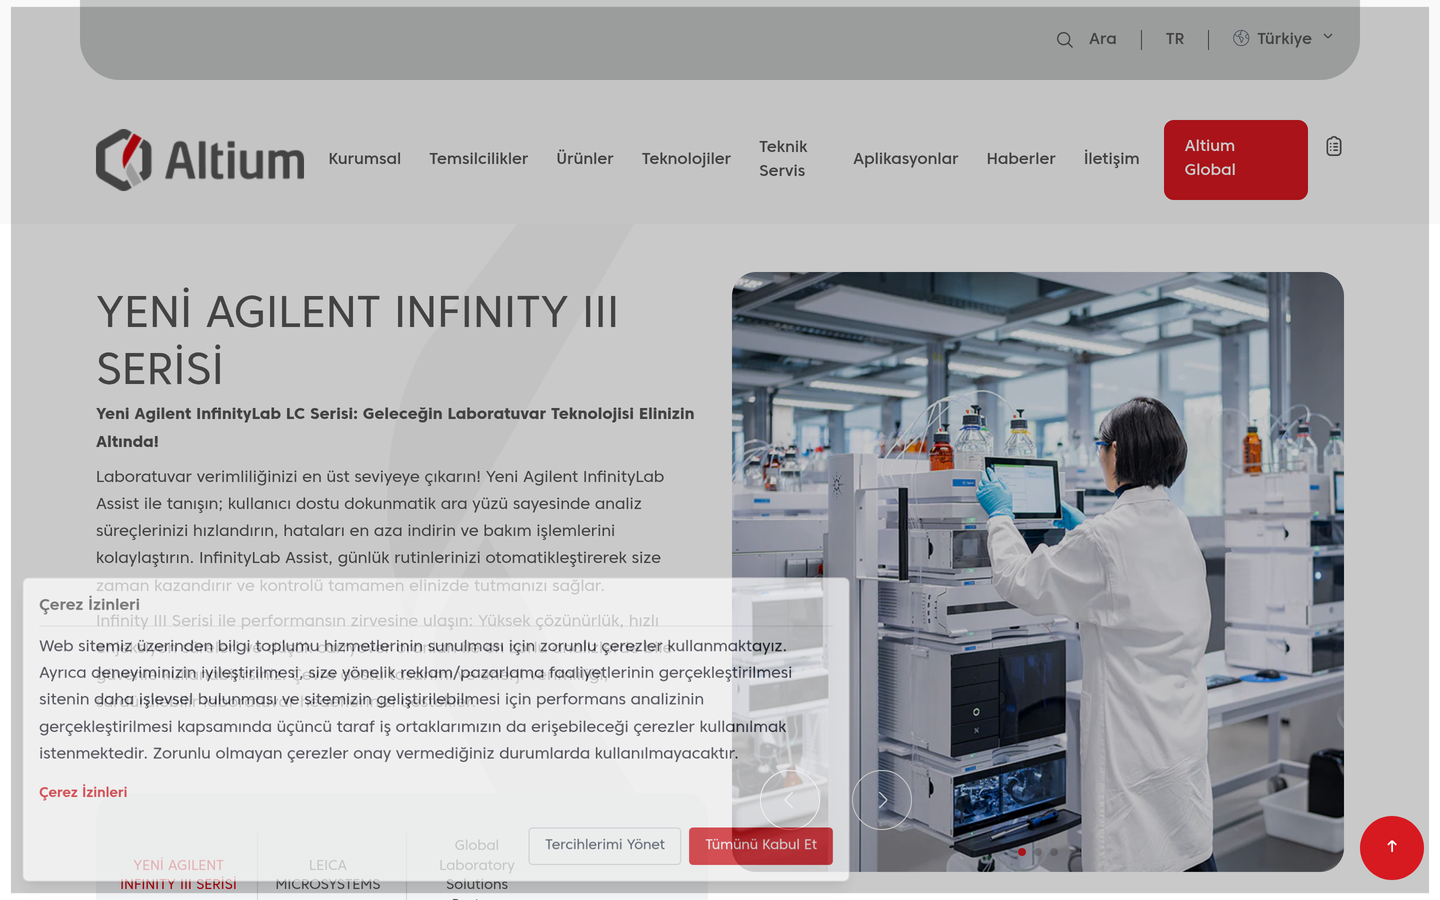Viewport: 1440px width, 900px height.
Task: Click the red Altium Global button
Action: (1236, 160)
